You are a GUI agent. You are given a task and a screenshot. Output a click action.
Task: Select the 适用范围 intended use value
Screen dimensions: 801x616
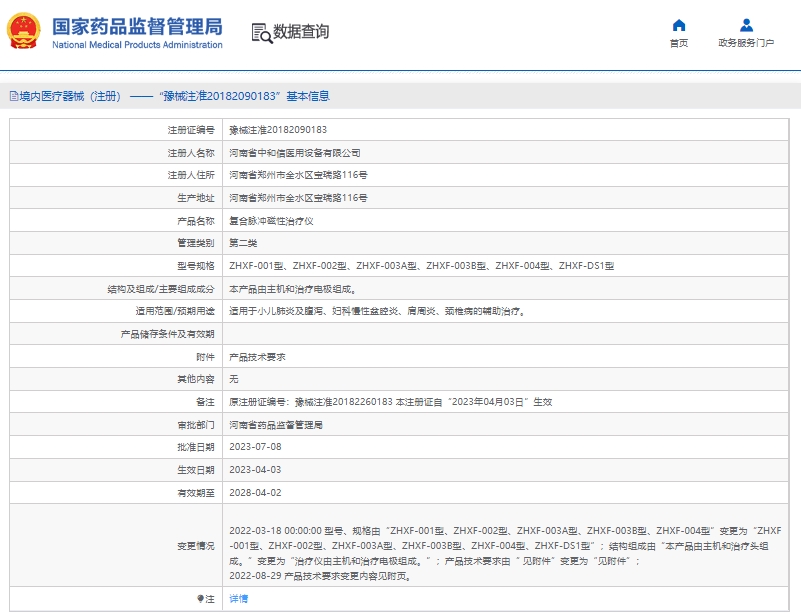coord(378,311)
